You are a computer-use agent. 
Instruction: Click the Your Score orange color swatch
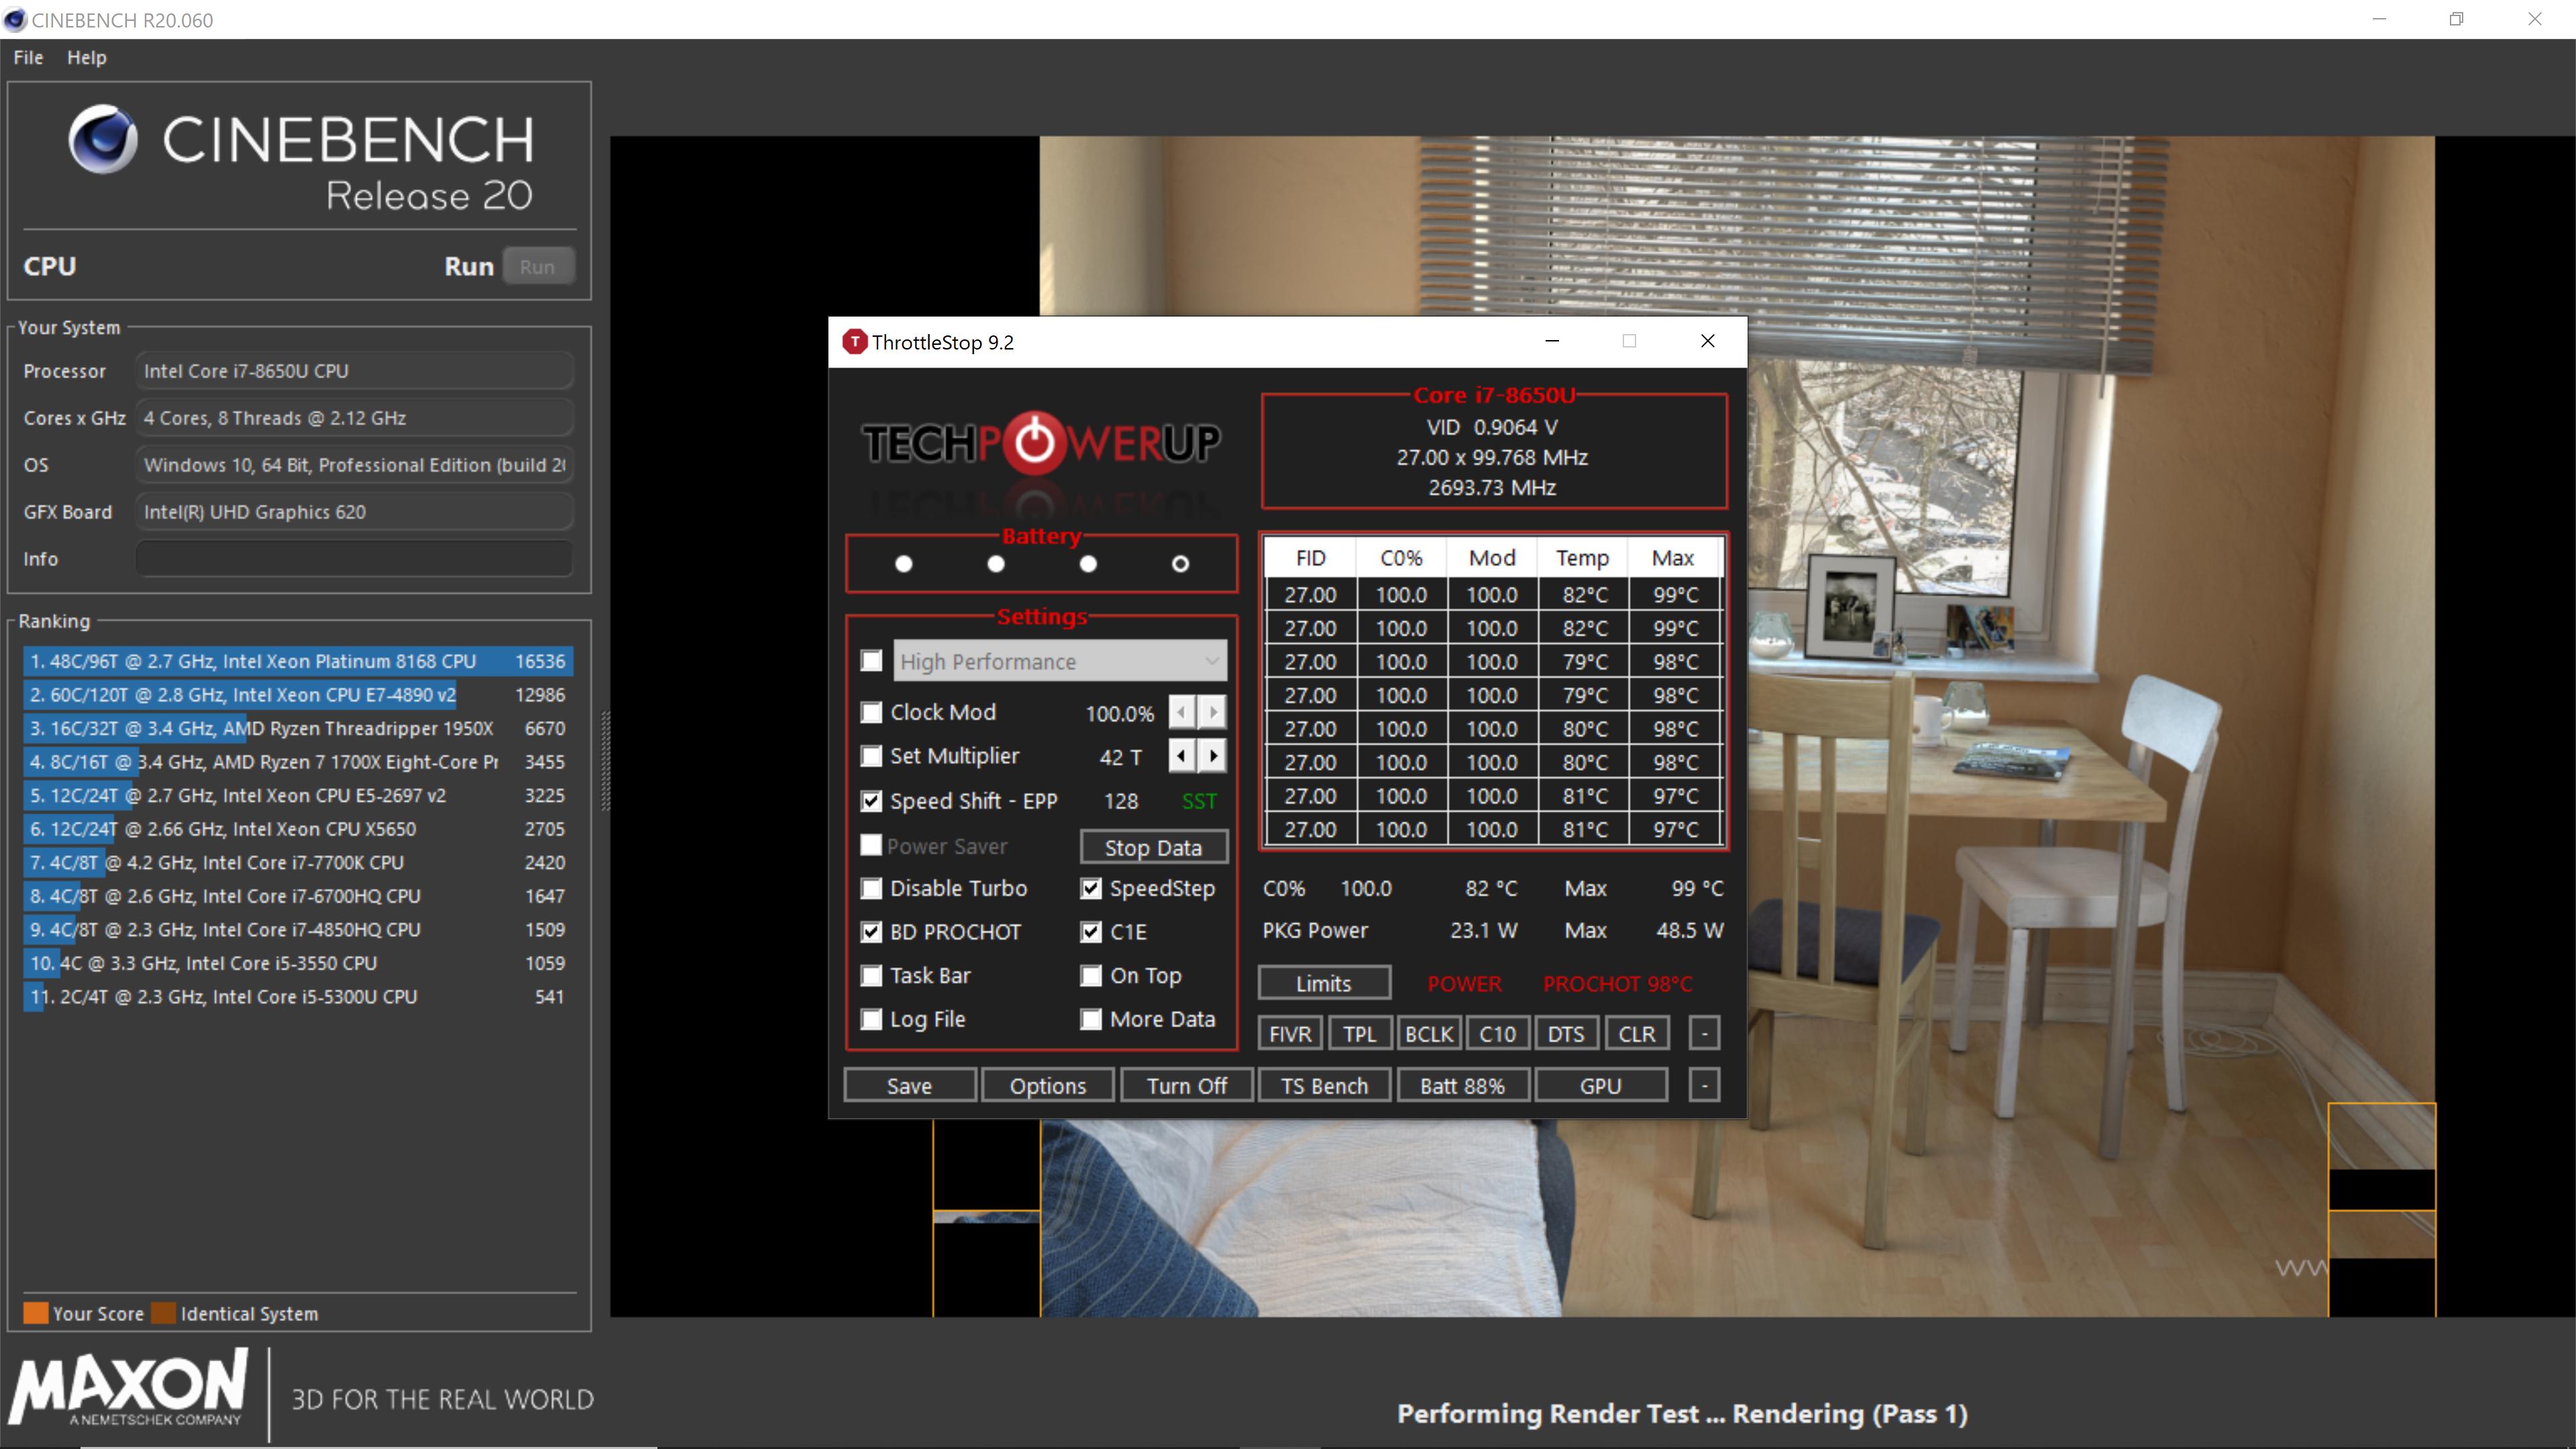pos(36,1313)
